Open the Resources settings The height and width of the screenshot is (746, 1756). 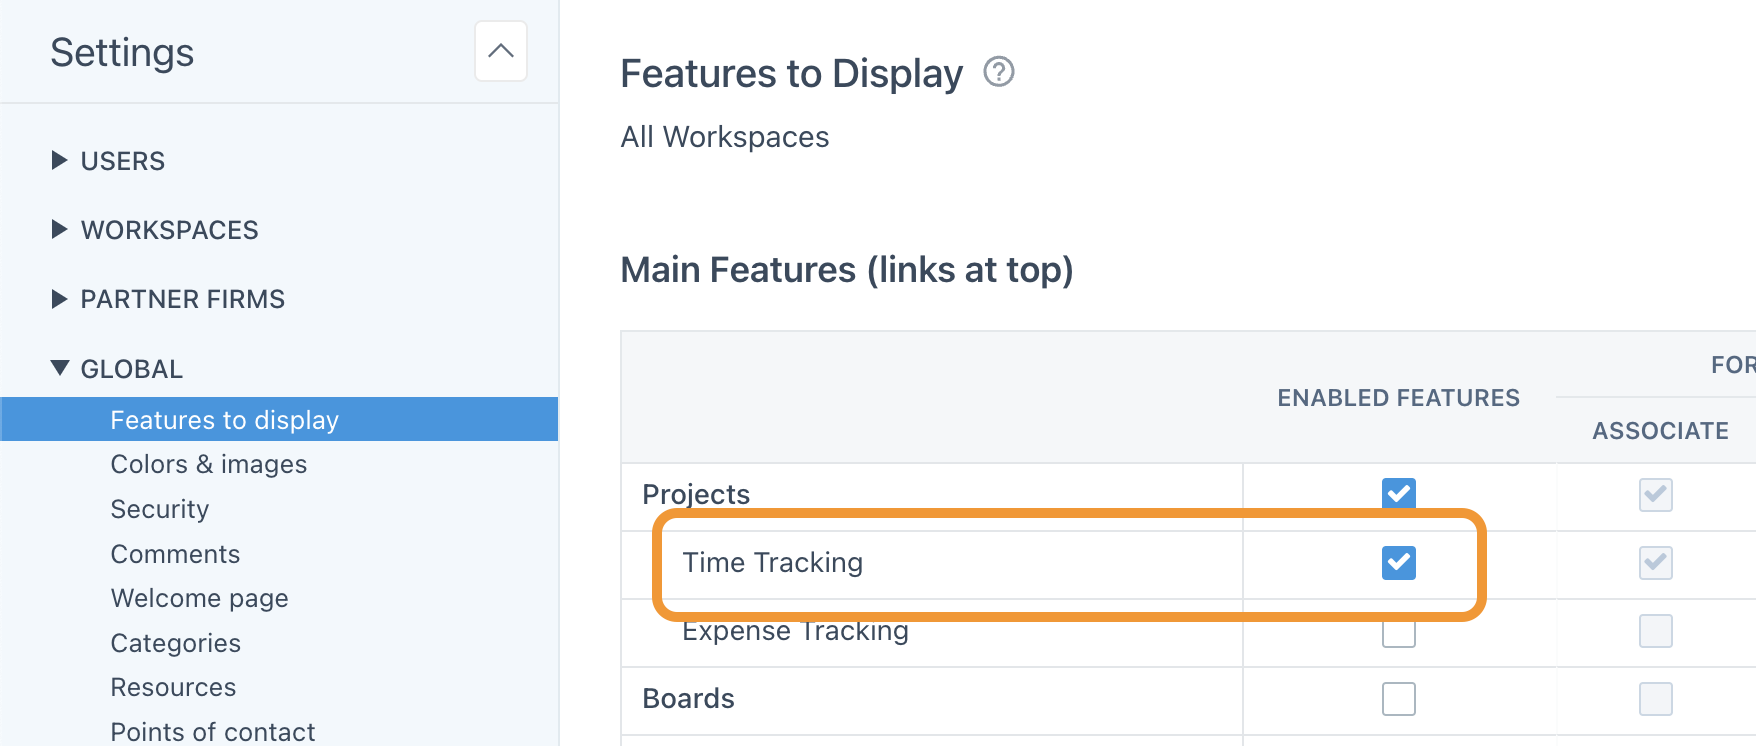tap(172, 686)
